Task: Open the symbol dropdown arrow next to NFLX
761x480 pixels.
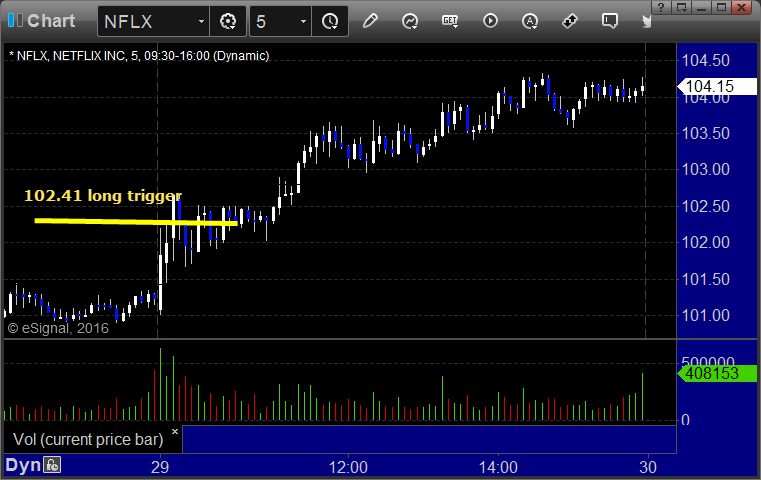Action: (201, 21)
